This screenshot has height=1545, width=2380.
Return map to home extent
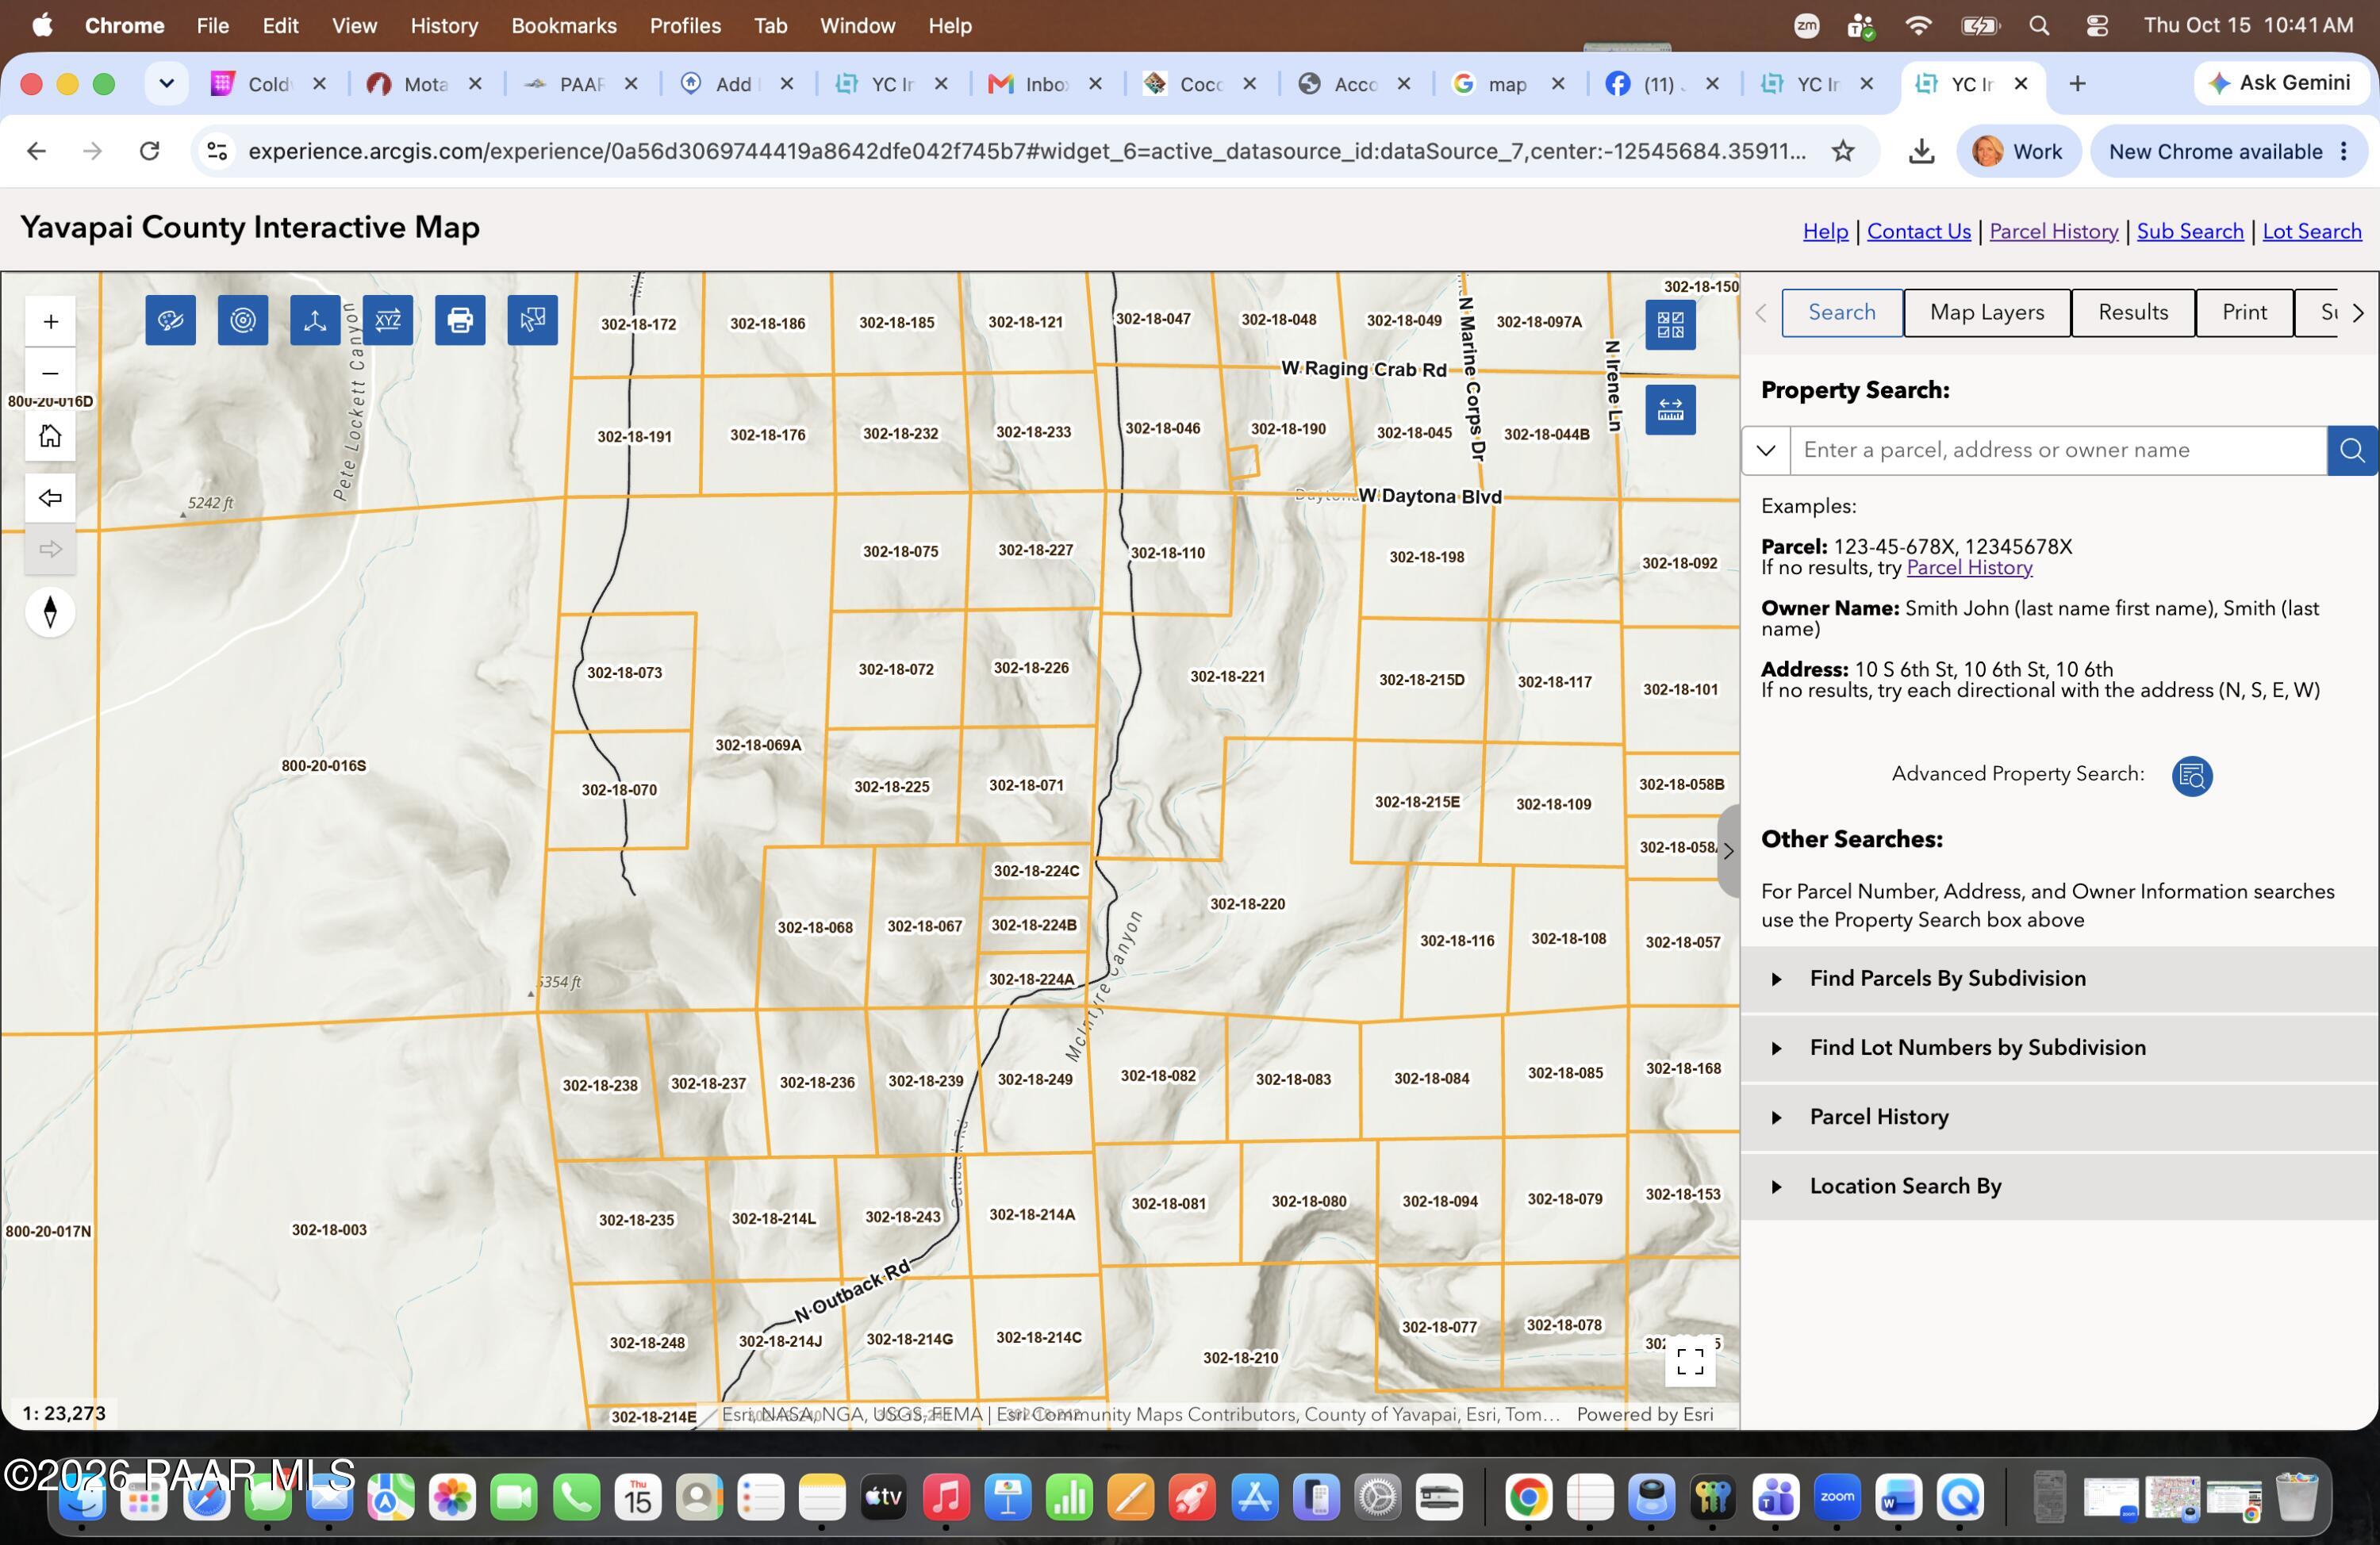(x=50, y=436)
